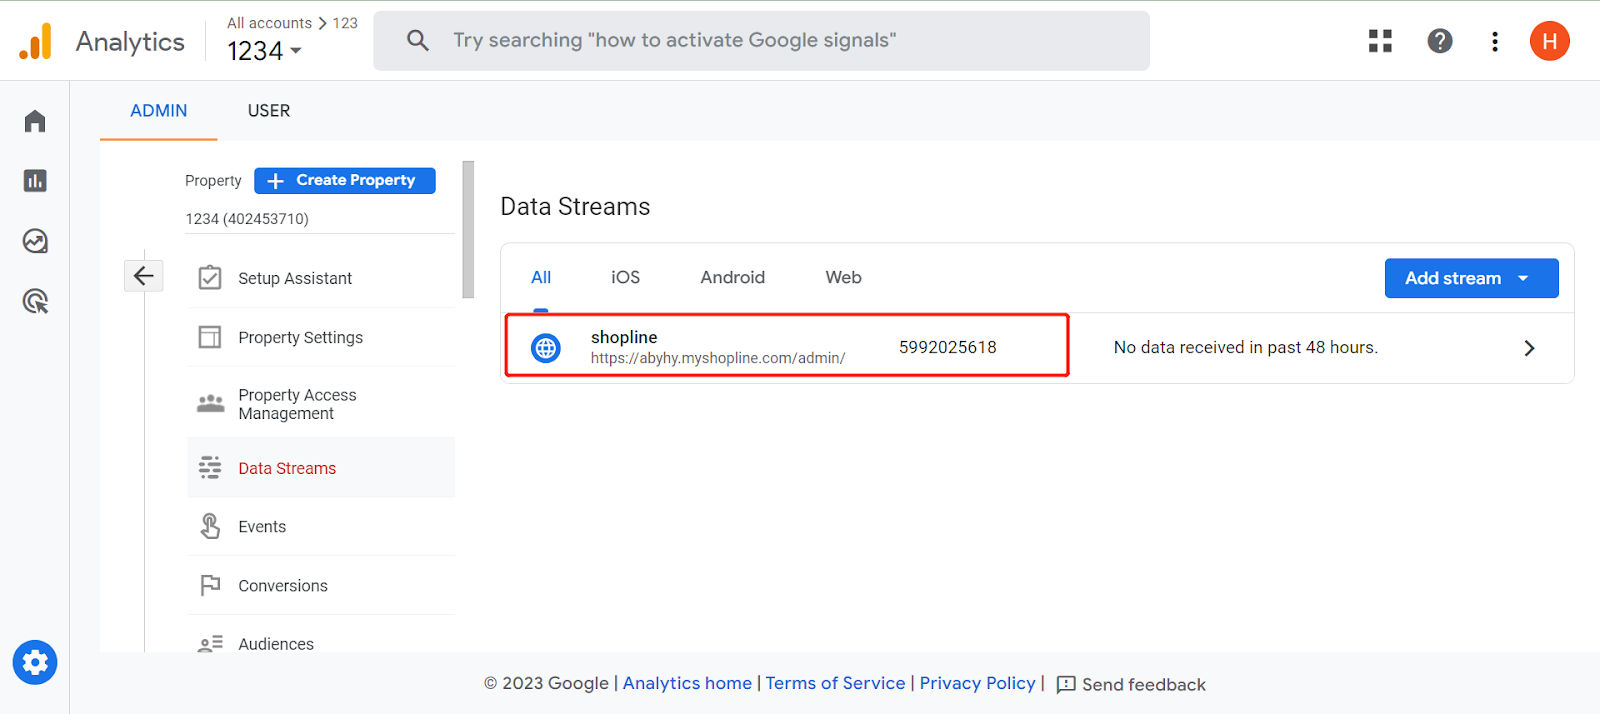Open the Home icon in left sidebar

click(x=35, y=121)
